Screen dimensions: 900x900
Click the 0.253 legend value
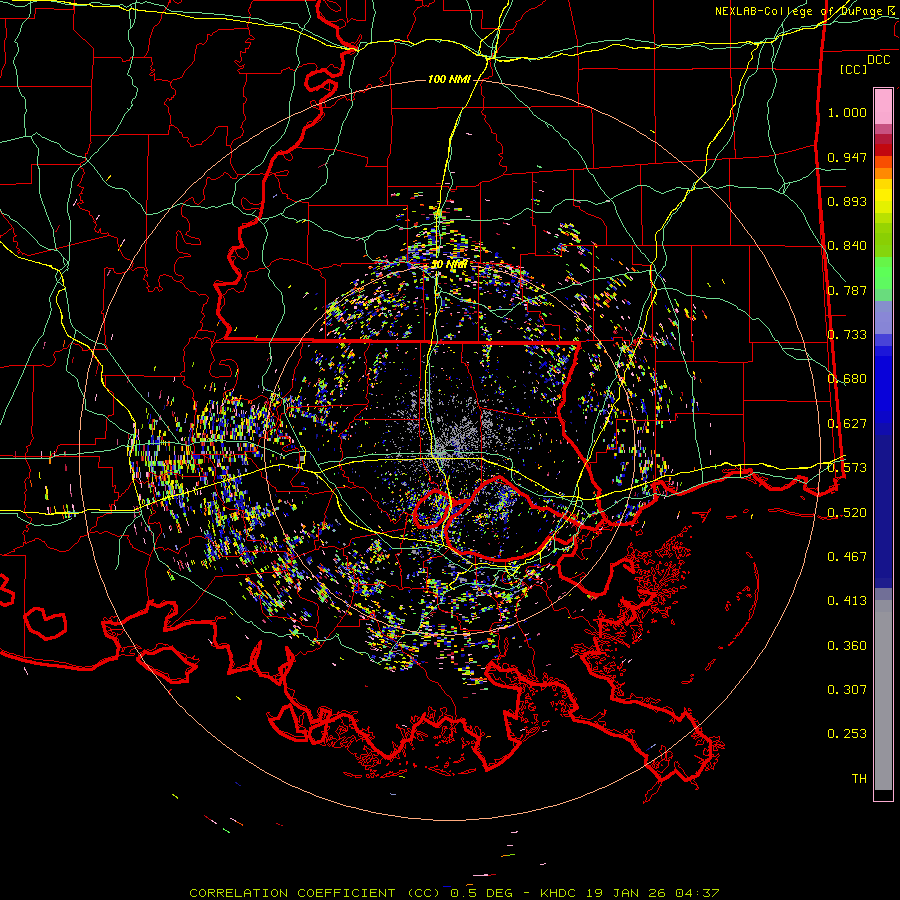[x=847, y=734]
